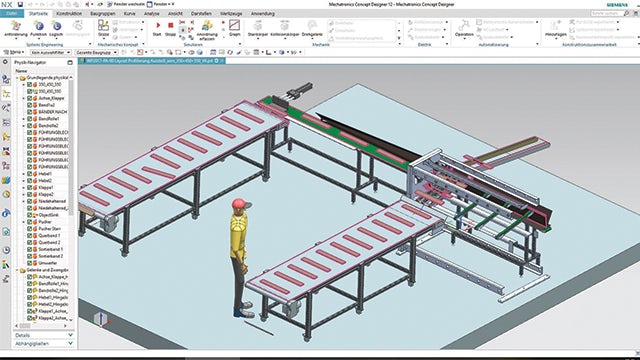
Task: Switch to the Startseite tab
Action: click(38, 13)
